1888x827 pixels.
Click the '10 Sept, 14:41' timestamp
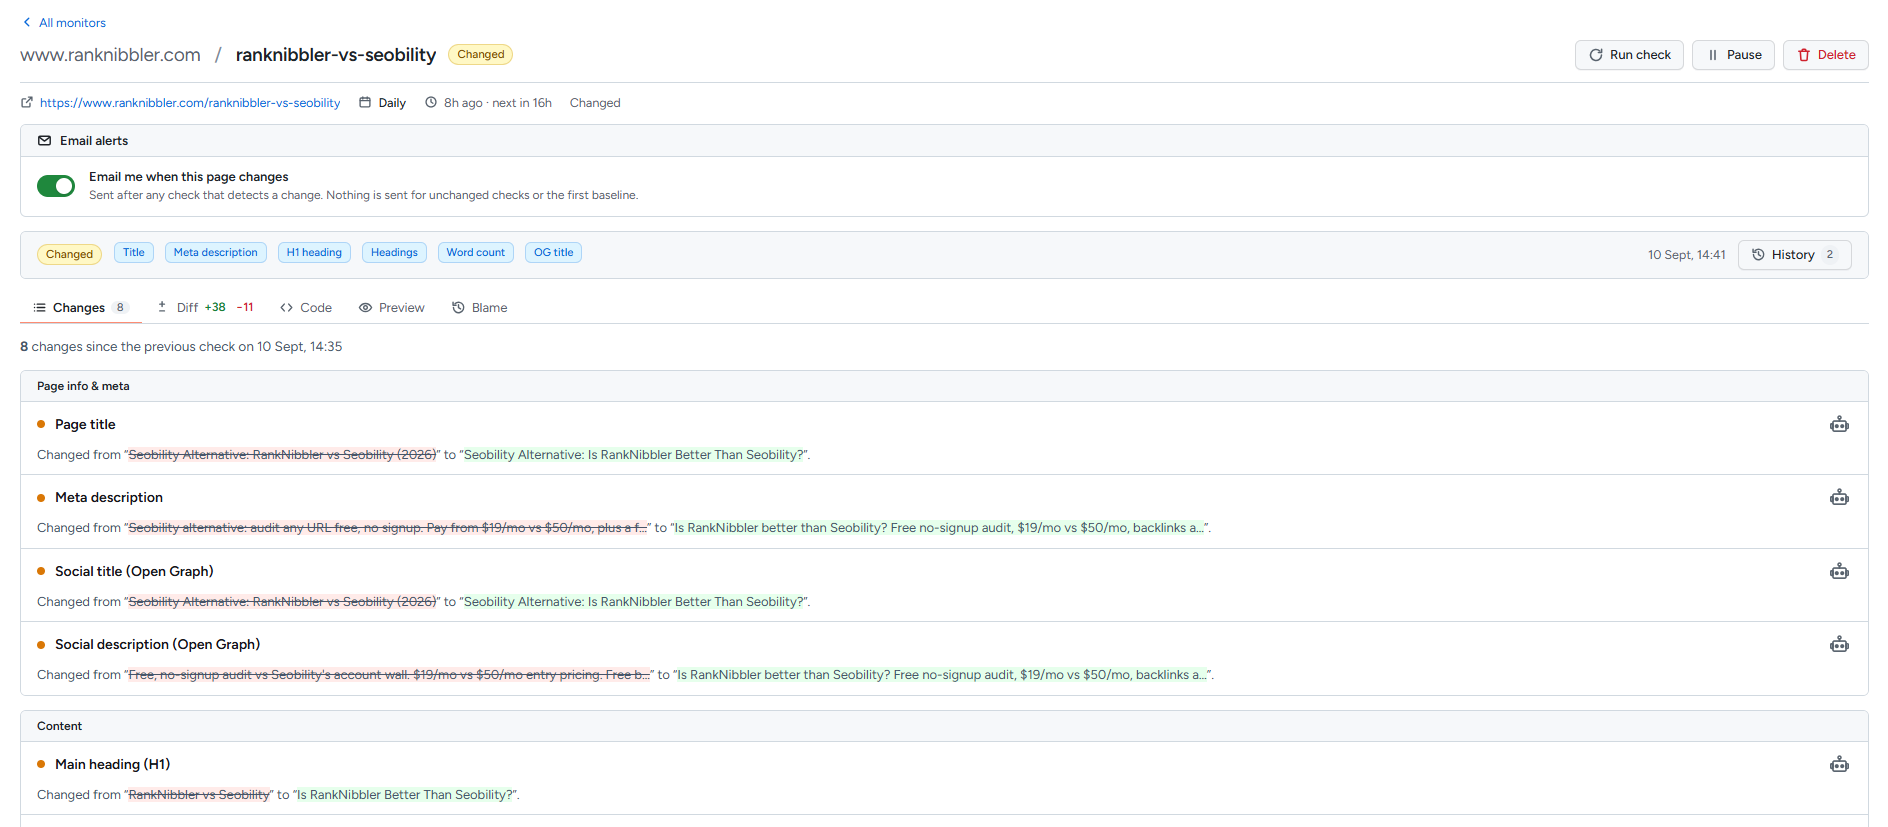pos(1687,255)
